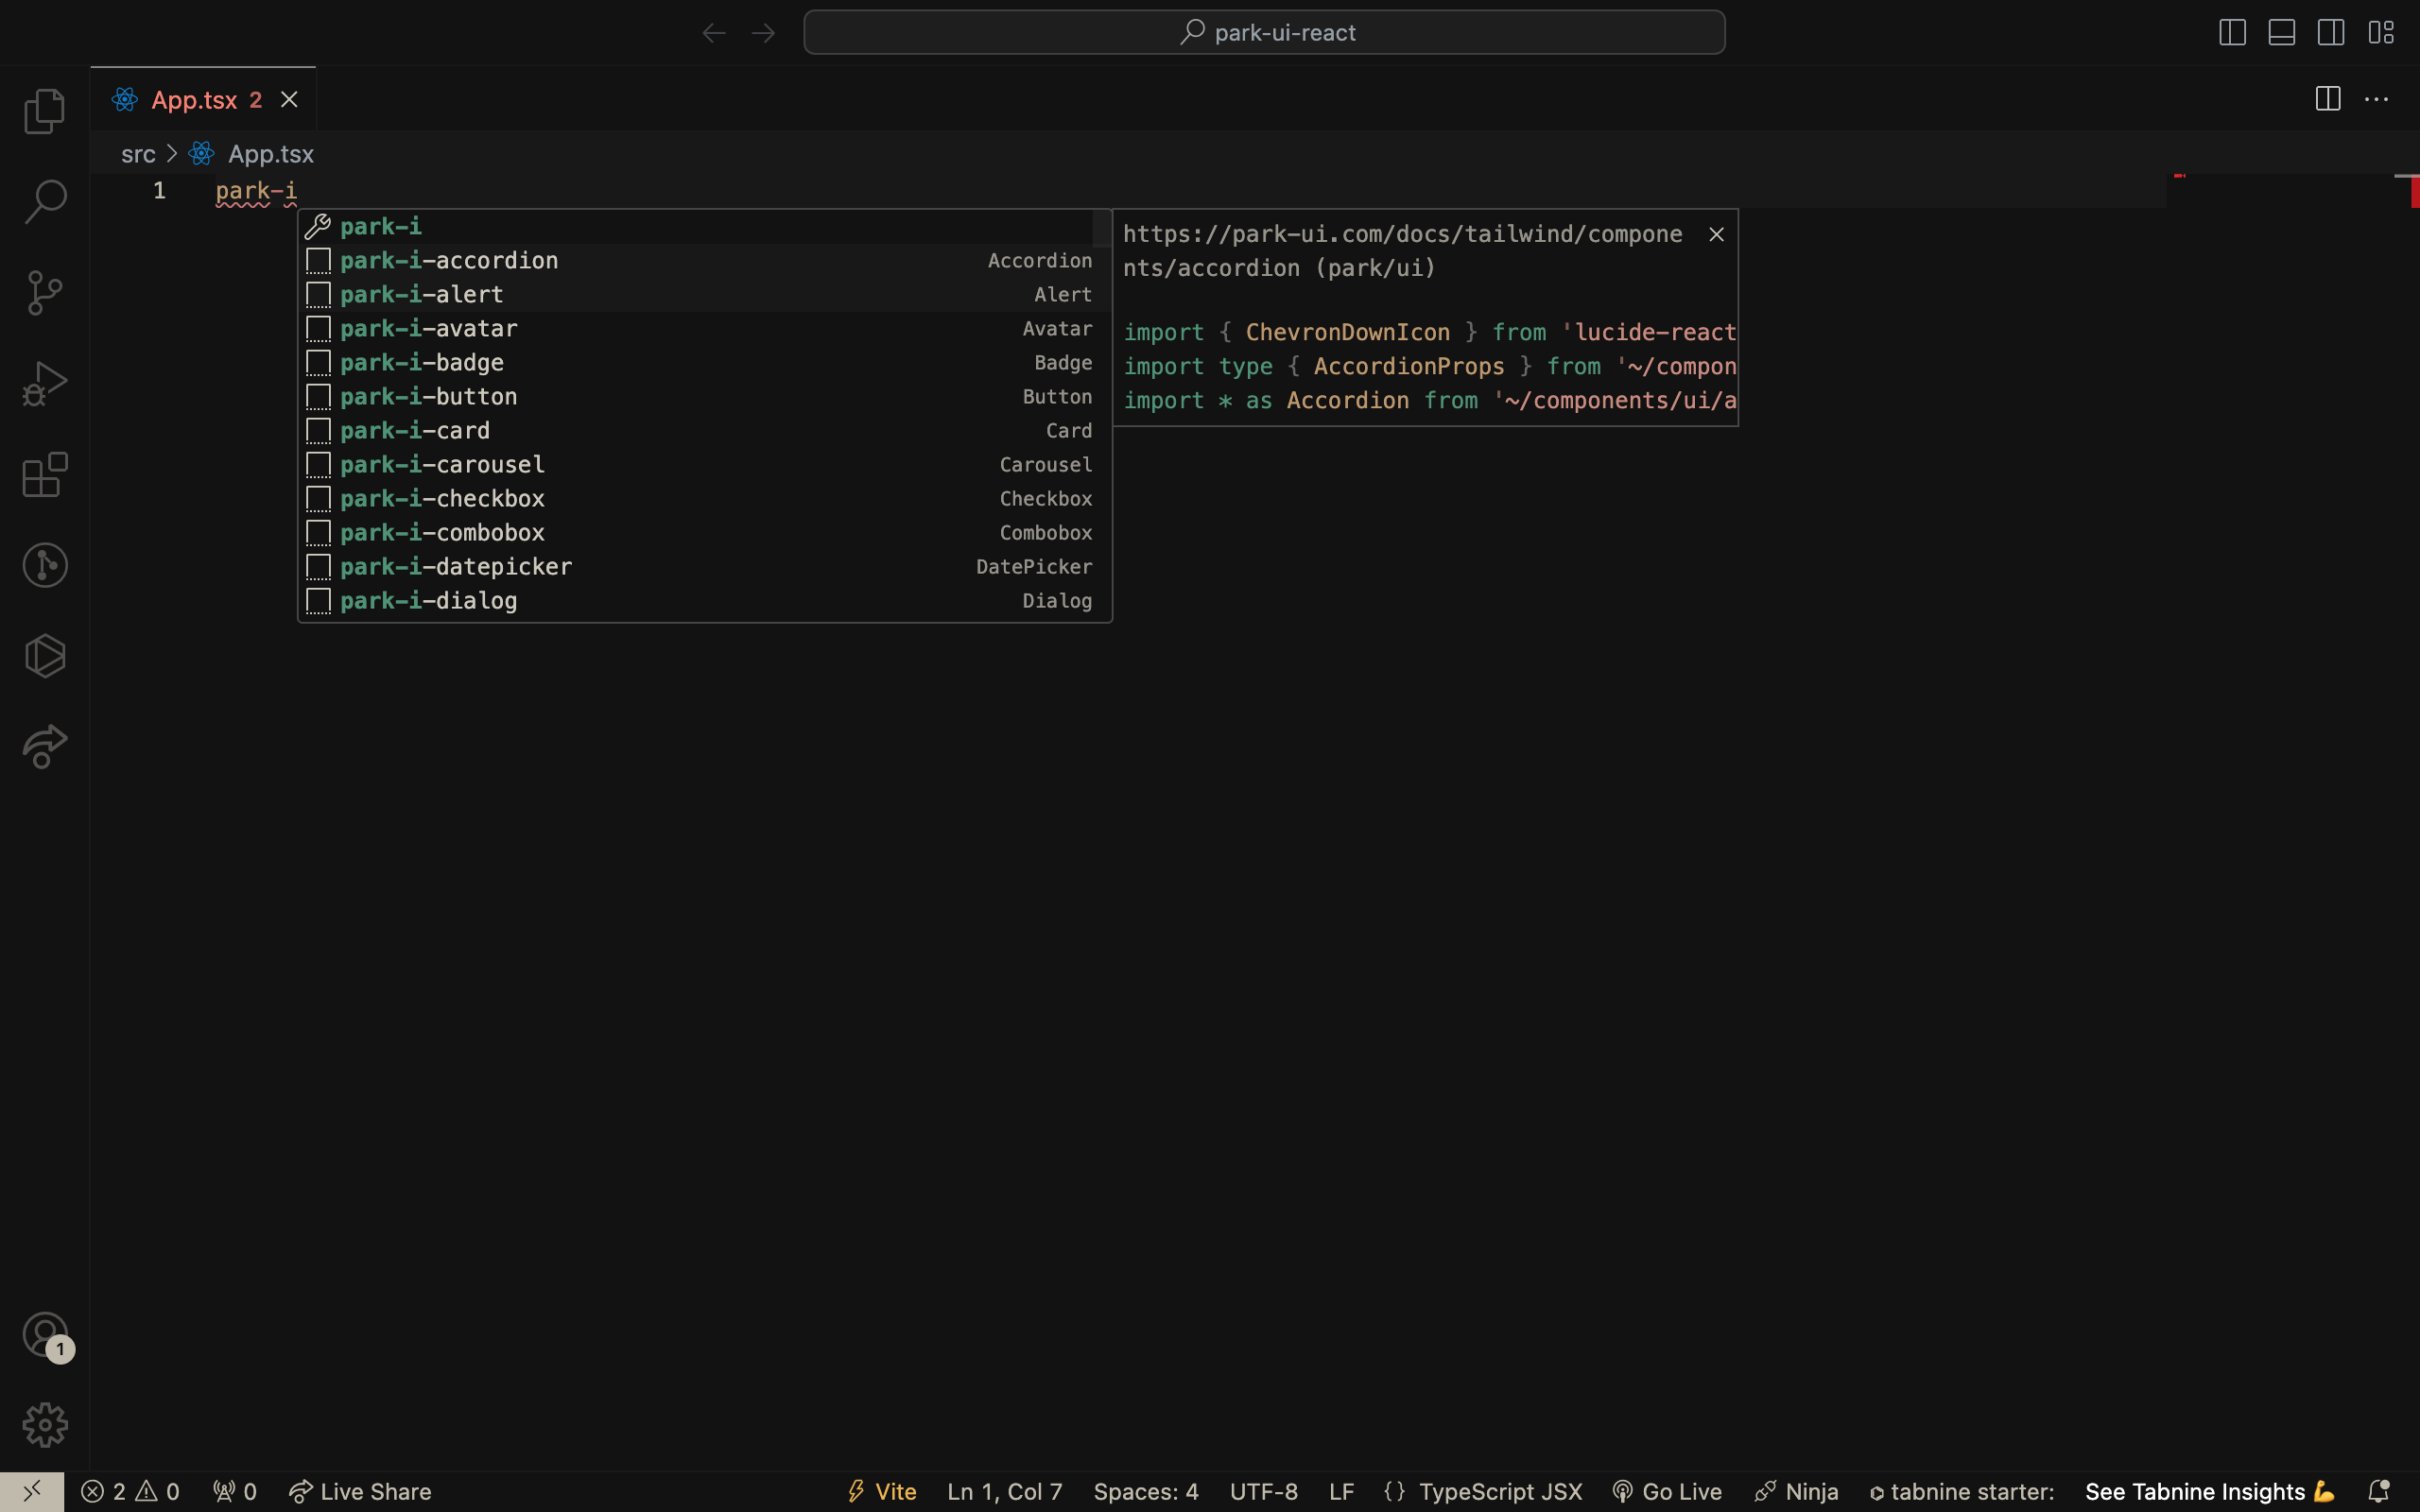Image resolution: width=2420 pixels, height=1512 pixels.
Task: Open Source Control view icon
Action: [44, 293]
